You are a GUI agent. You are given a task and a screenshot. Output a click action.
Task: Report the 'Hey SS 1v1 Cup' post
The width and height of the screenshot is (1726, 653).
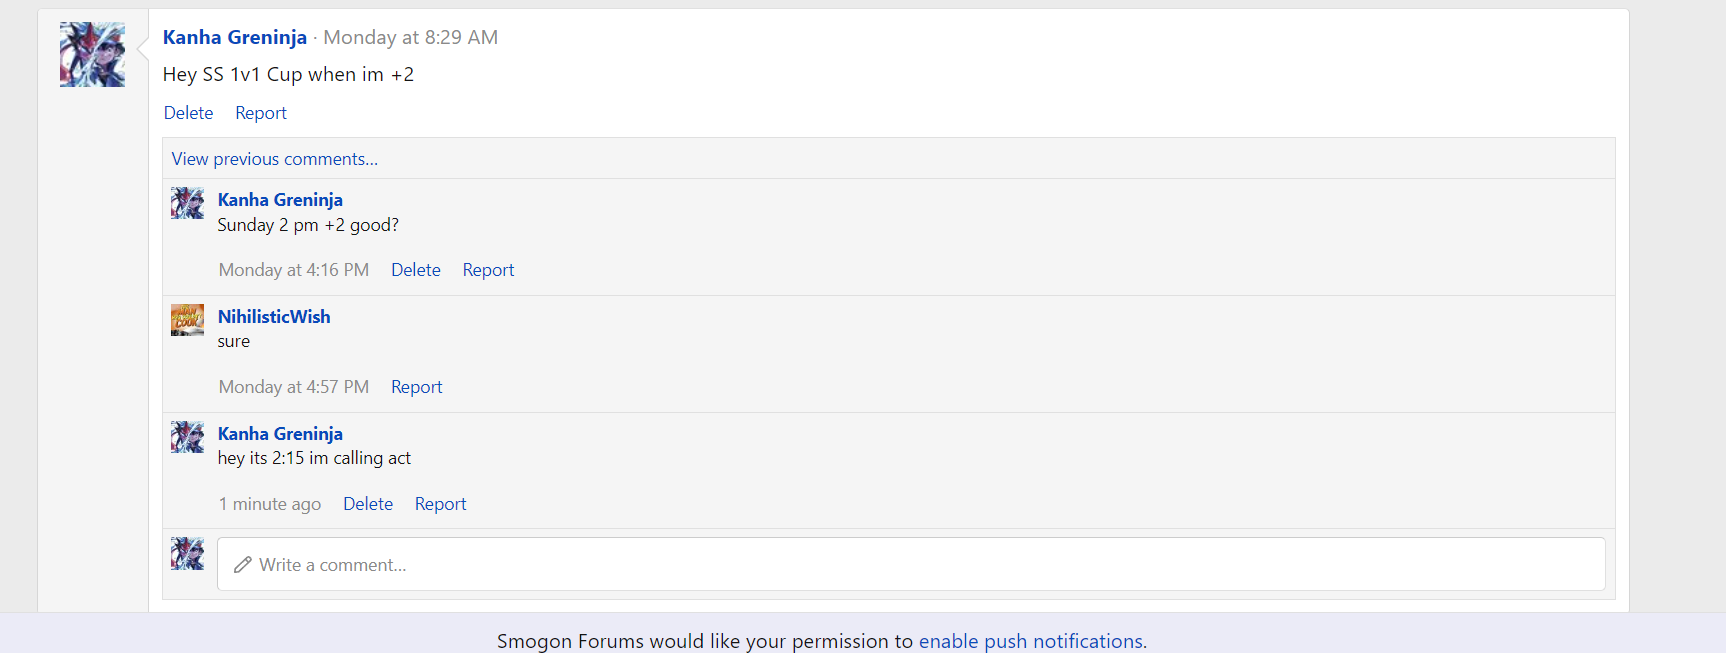click(x=261, y=113)
